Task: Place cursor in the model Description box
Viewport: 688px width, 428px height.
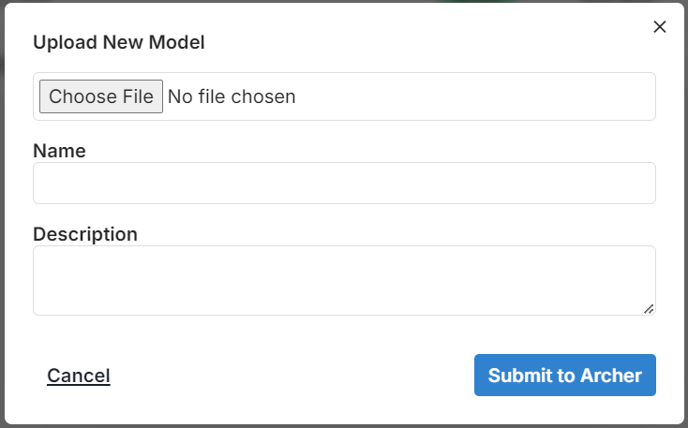Action: [x=344, y=281]
